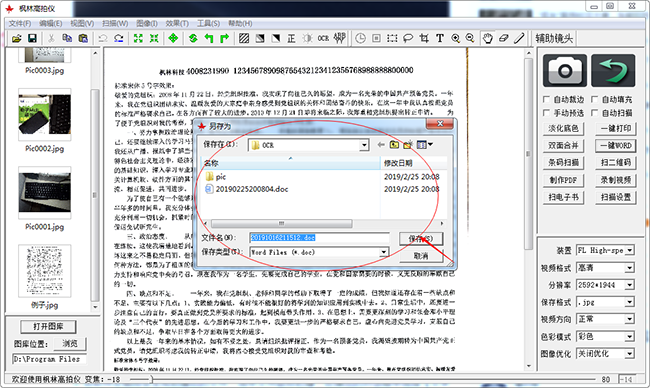
Task: Click the green expand-to-fullscreen icon
Action: click(138, 39)
